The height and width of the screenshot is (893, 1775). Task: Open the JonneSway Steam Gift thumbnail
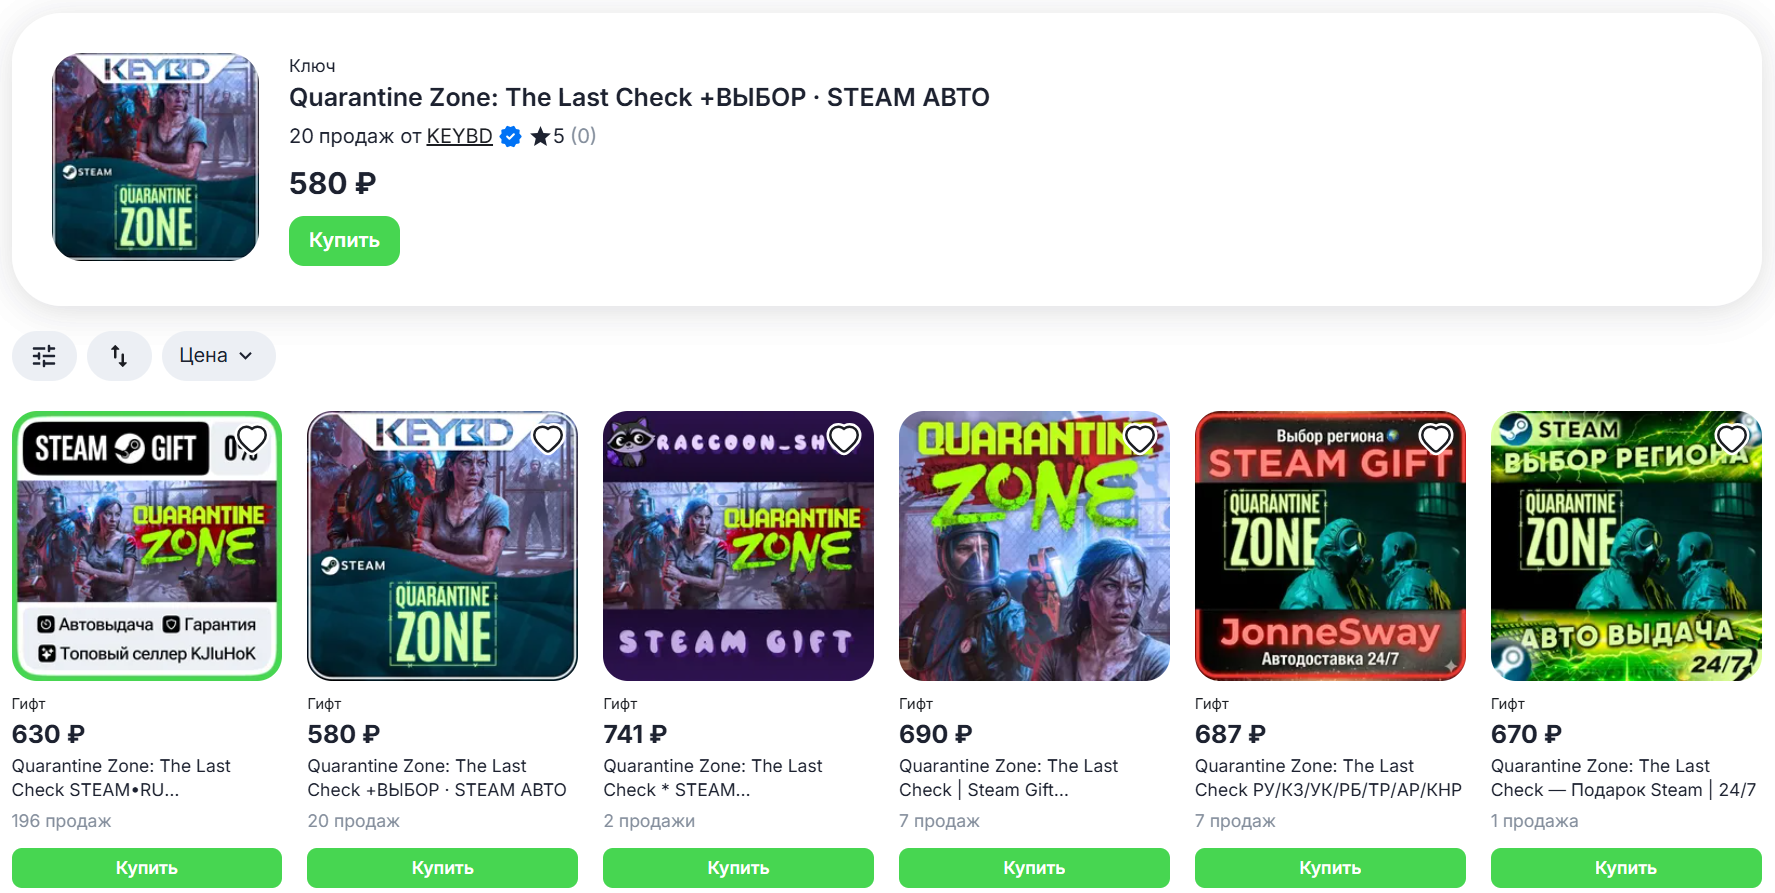(x=1330, y=546)
